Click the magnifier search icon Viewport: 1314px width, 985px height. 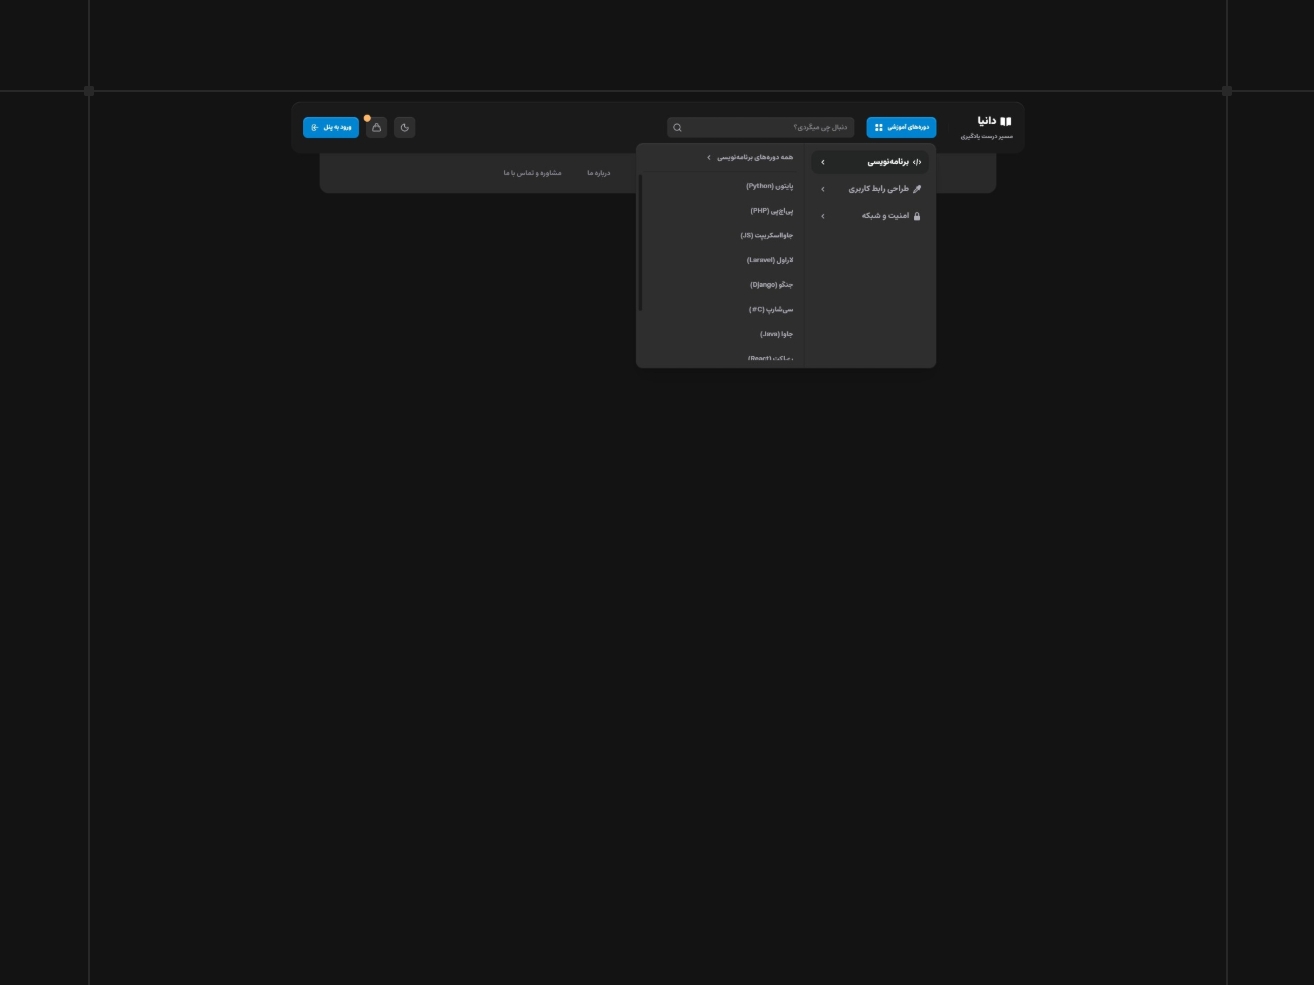pos(677,127)
